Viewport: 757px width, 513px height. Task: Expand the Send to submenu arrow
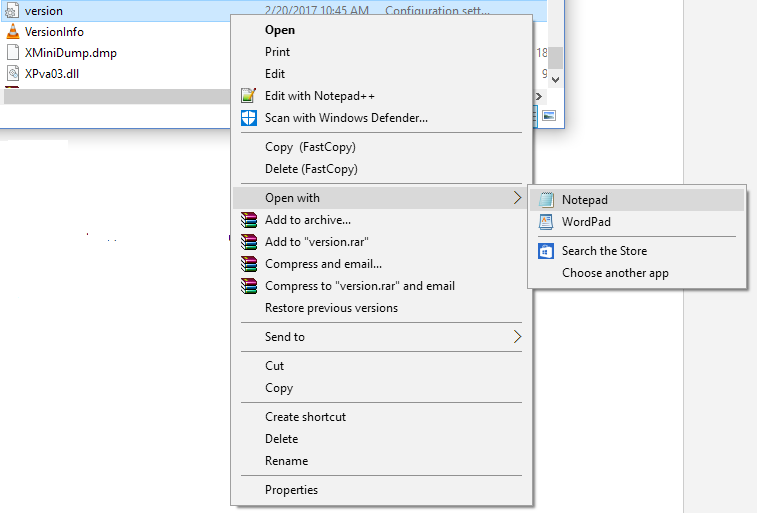(x=517, y=337)
